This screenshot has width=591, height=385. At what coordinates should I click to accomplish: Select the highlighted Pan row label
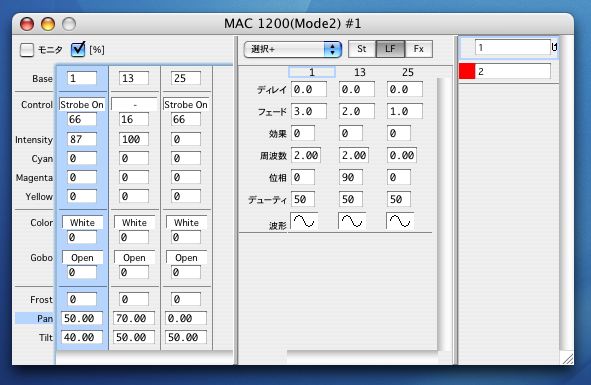click(x=35, y=319)
